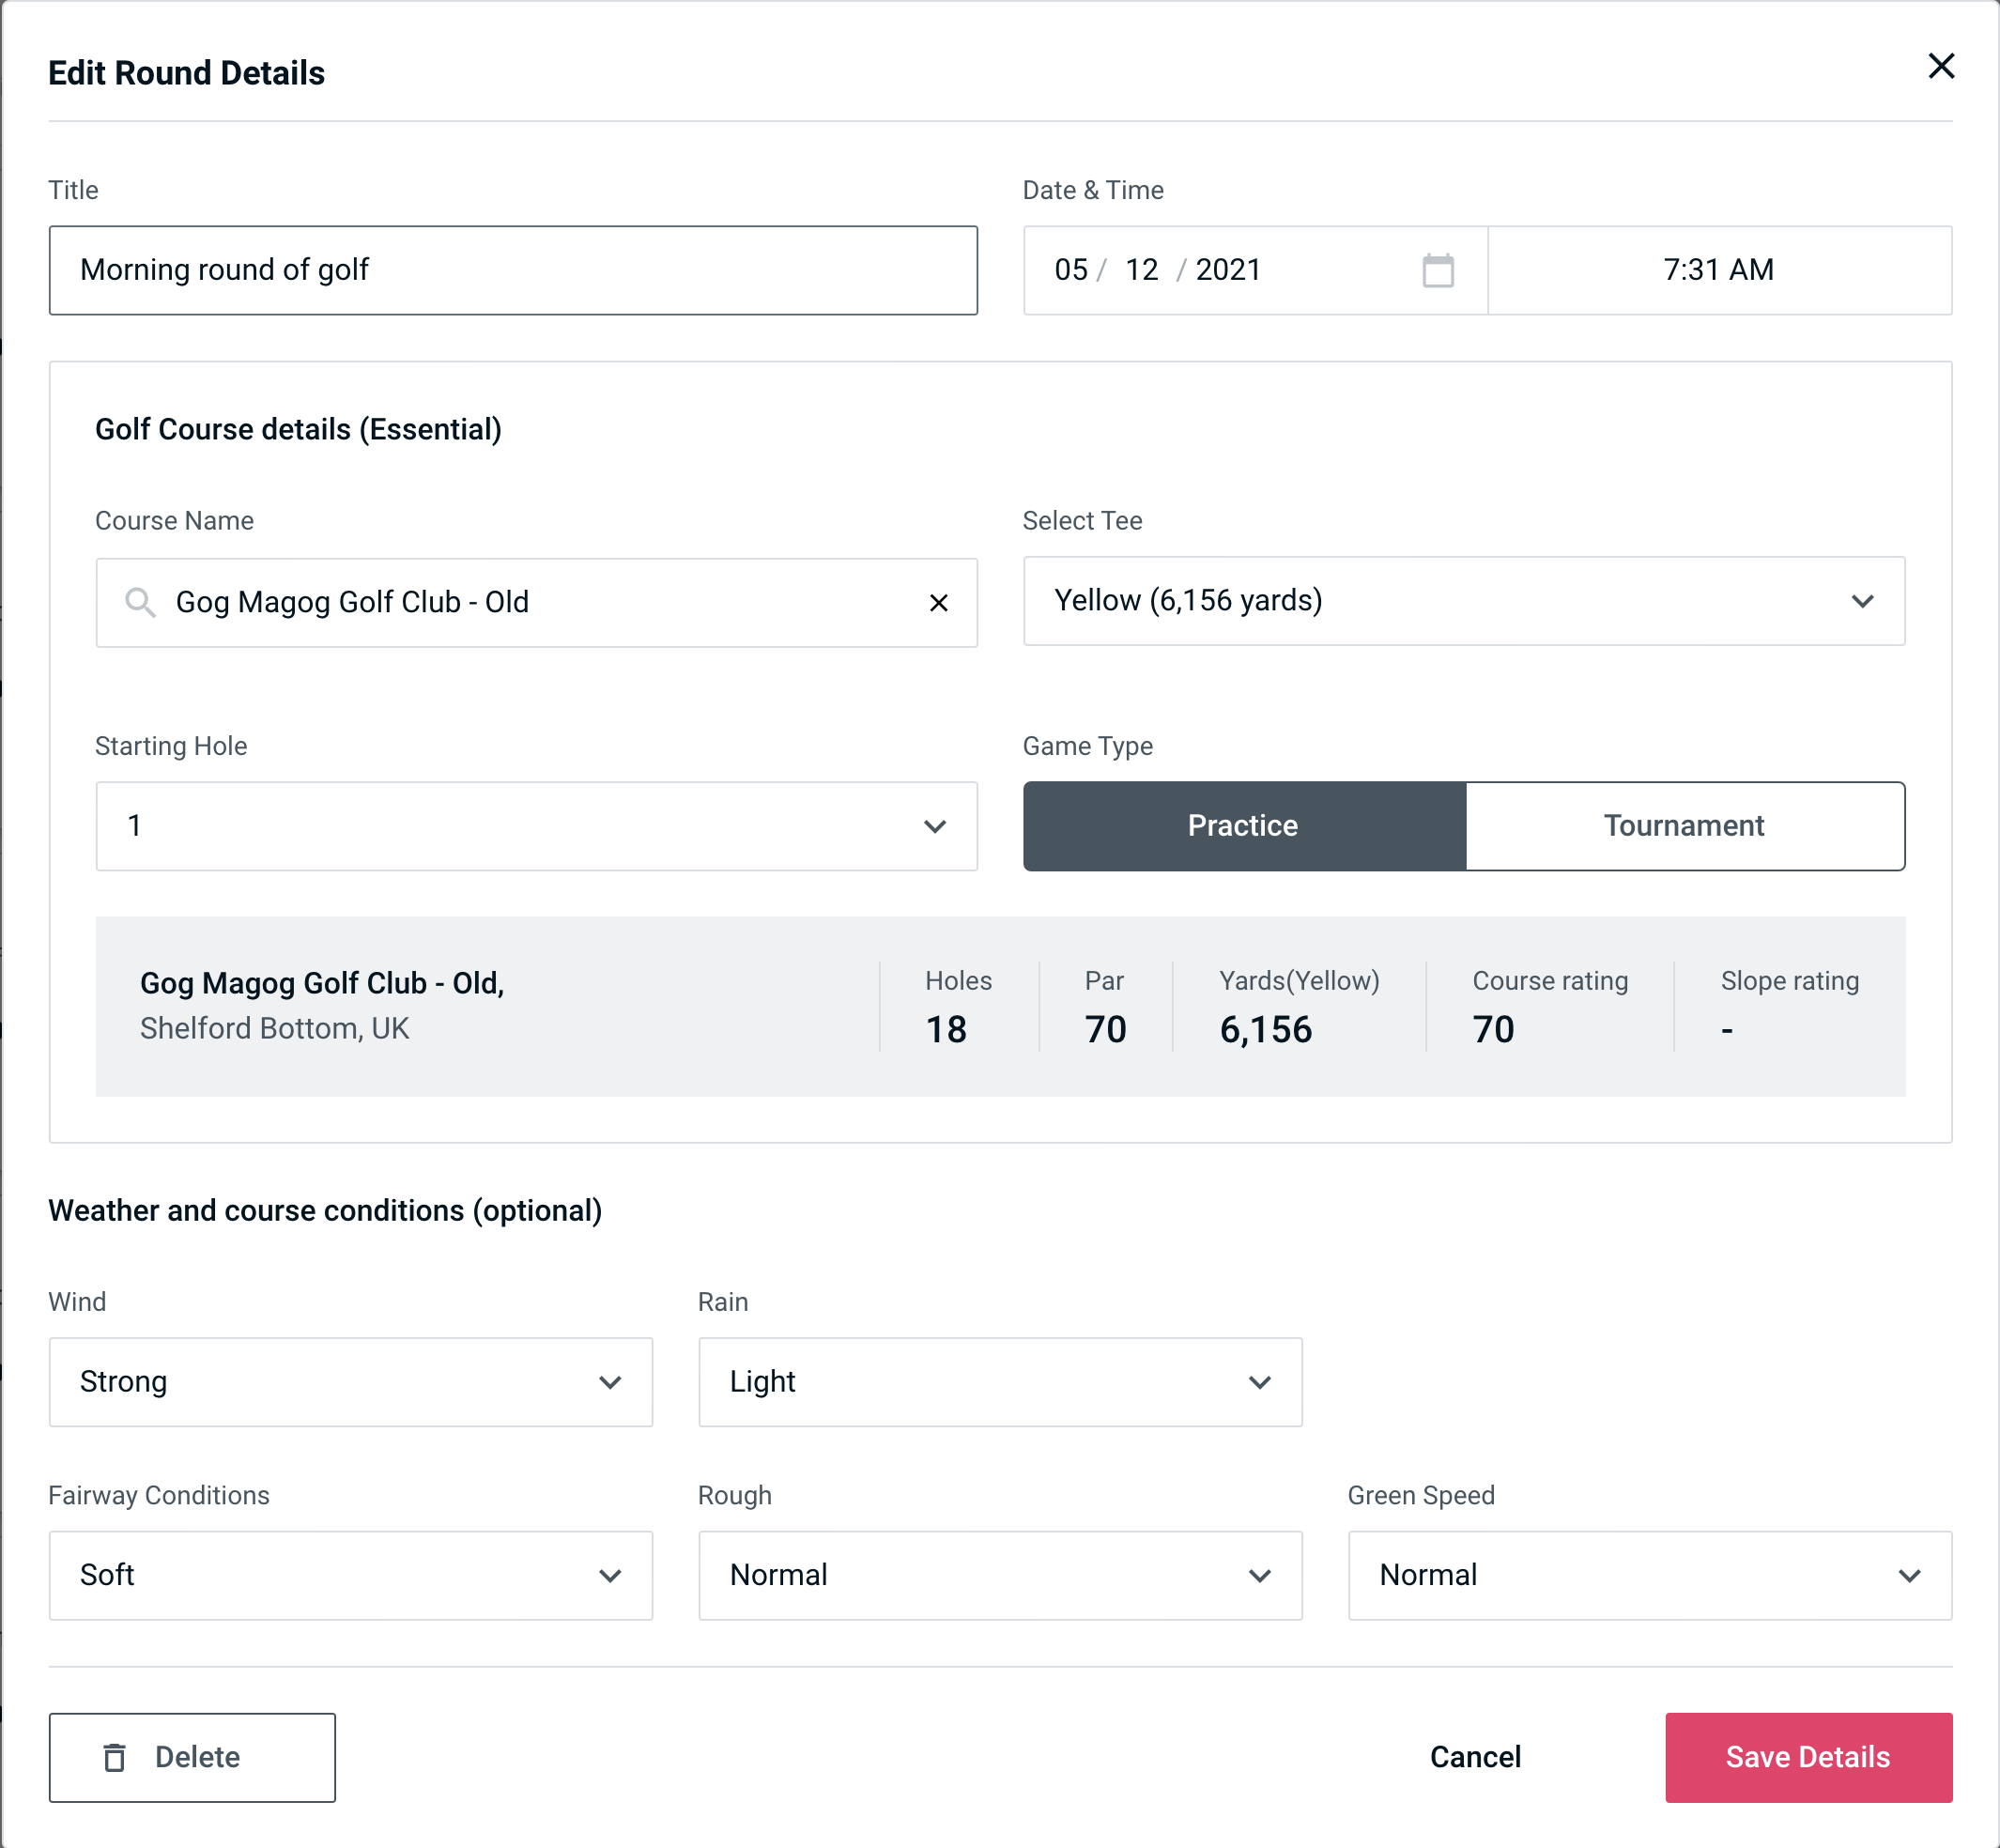Click the calendar icon next to date
This screenshot has width=2000, height=1848.
(1439, 270)
